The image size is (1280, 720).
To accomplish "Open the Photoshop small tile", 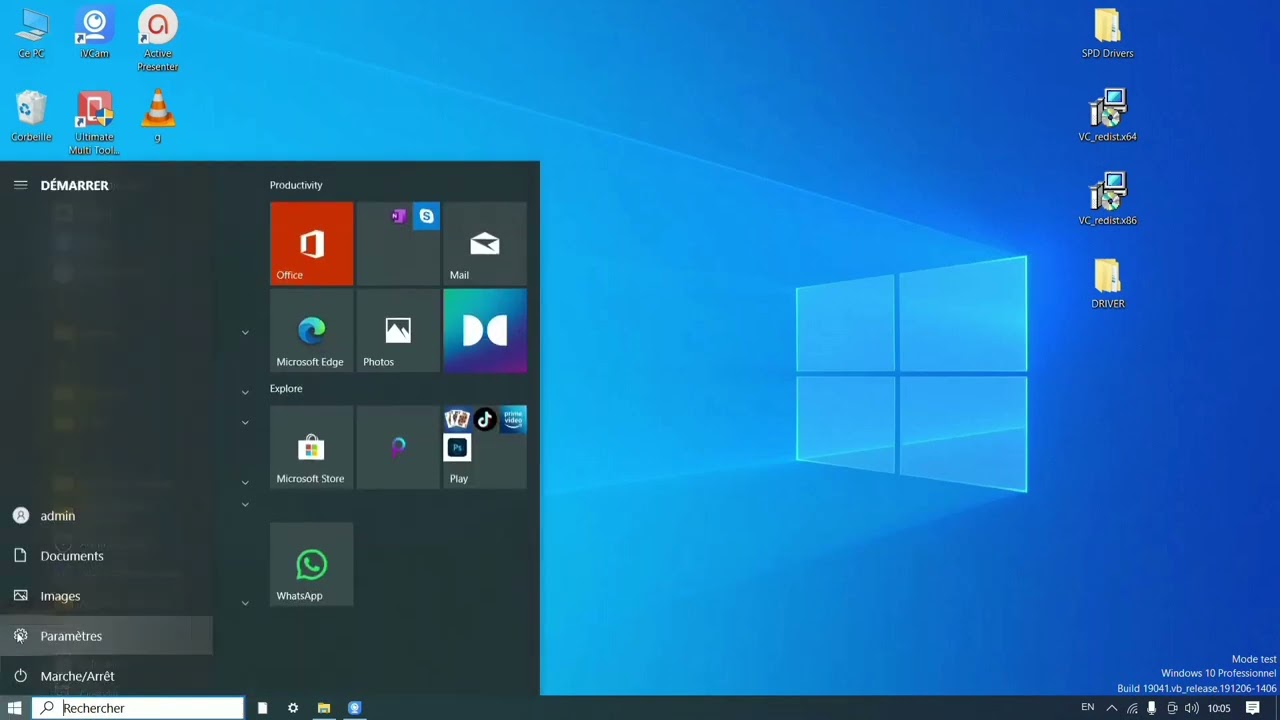I will [457, 448].
